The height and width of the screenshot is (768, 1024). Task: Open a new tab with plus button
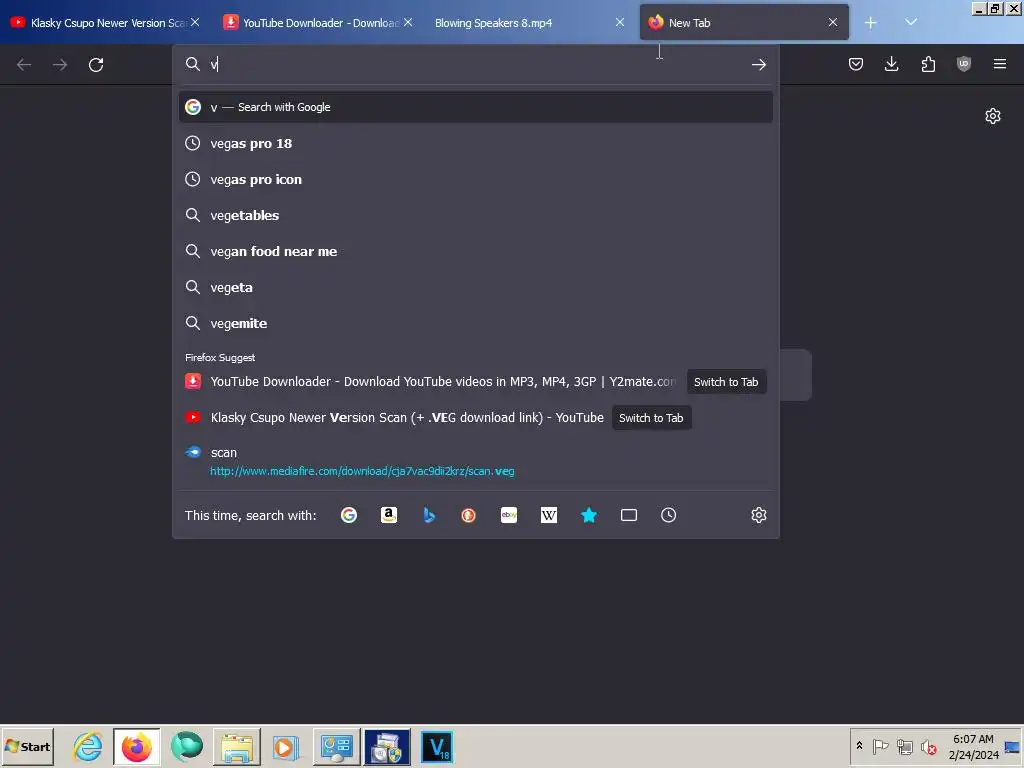click(x=870, y=23)
